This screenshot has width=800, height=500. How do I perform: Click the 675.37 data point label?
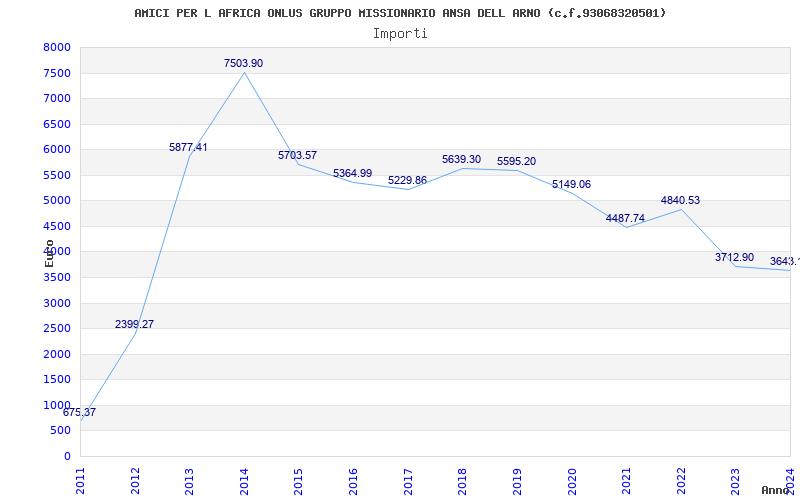(x=79, y=412)
